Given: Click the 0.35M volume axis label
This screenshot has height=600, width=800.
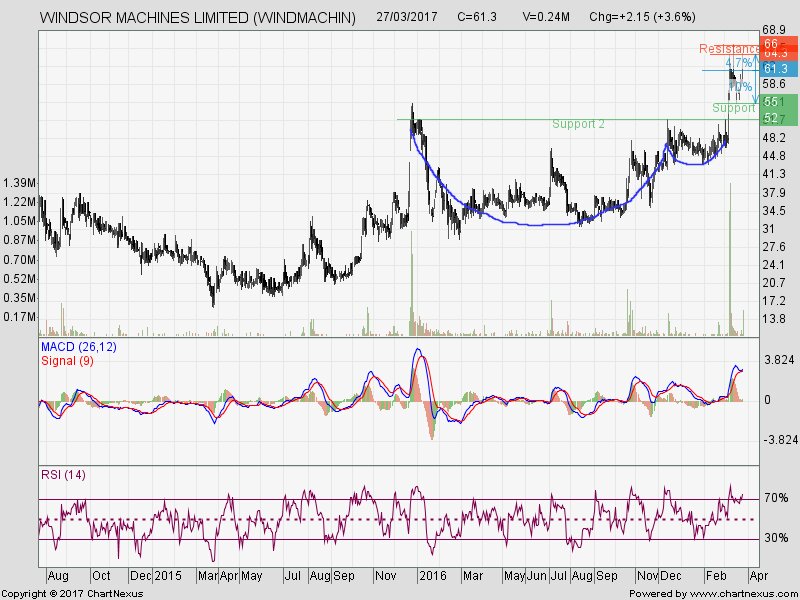Looking at the screenshot, I should pos(19,298).
